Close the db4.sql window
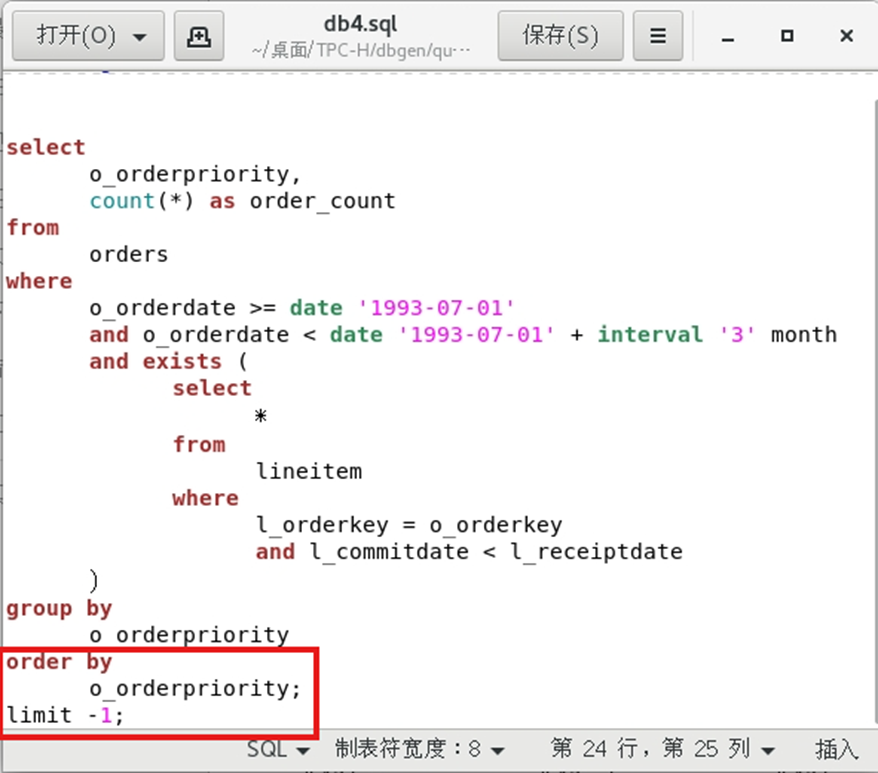Image resolution: width=878 pixels, height=773 pixels. (x=847, y=36)
